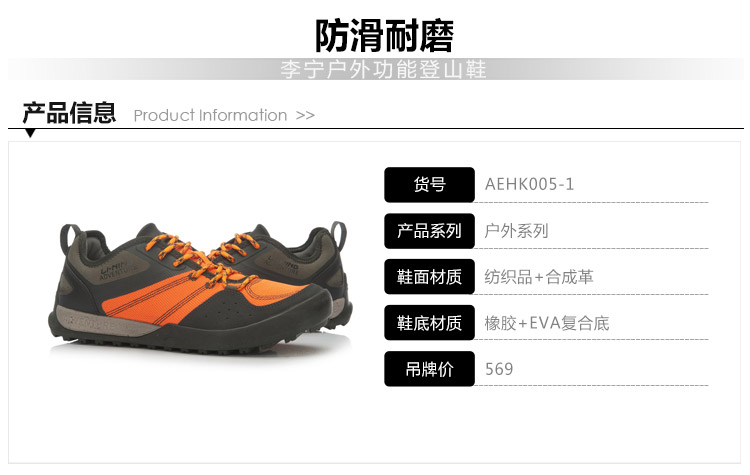Screen dimensions: 750x475
Task: Click the 产品系列 black label
Action: (x=429, y=231)
